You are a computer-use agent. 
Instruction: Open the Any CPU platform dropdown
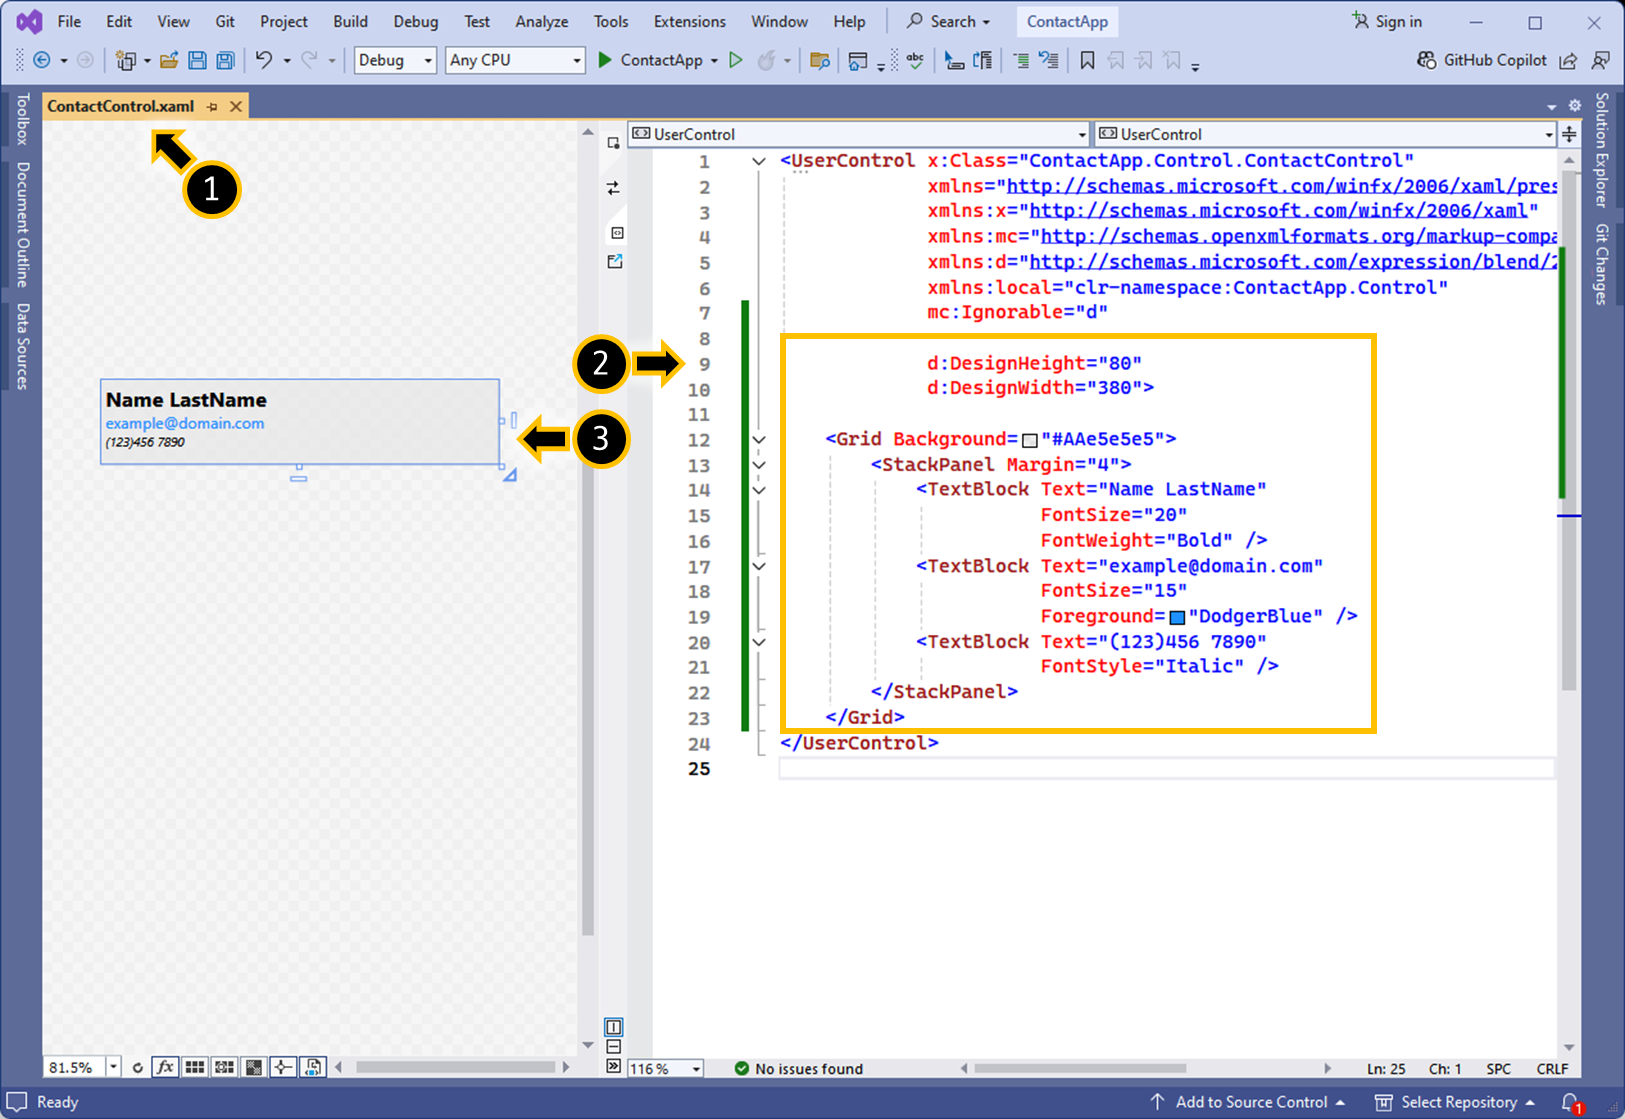point(514,60)
